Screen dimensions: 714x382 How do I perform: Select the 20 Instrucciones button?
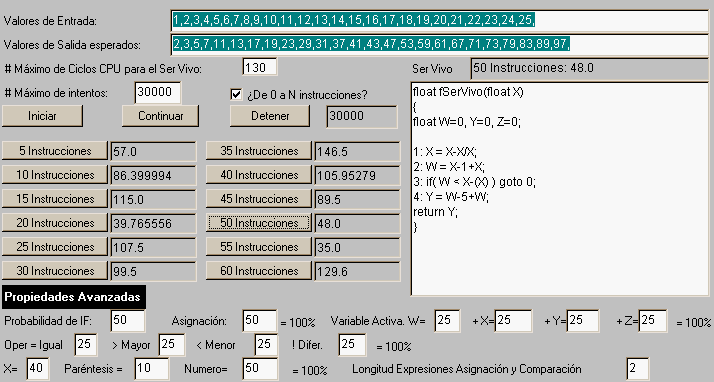click(55, 223)
